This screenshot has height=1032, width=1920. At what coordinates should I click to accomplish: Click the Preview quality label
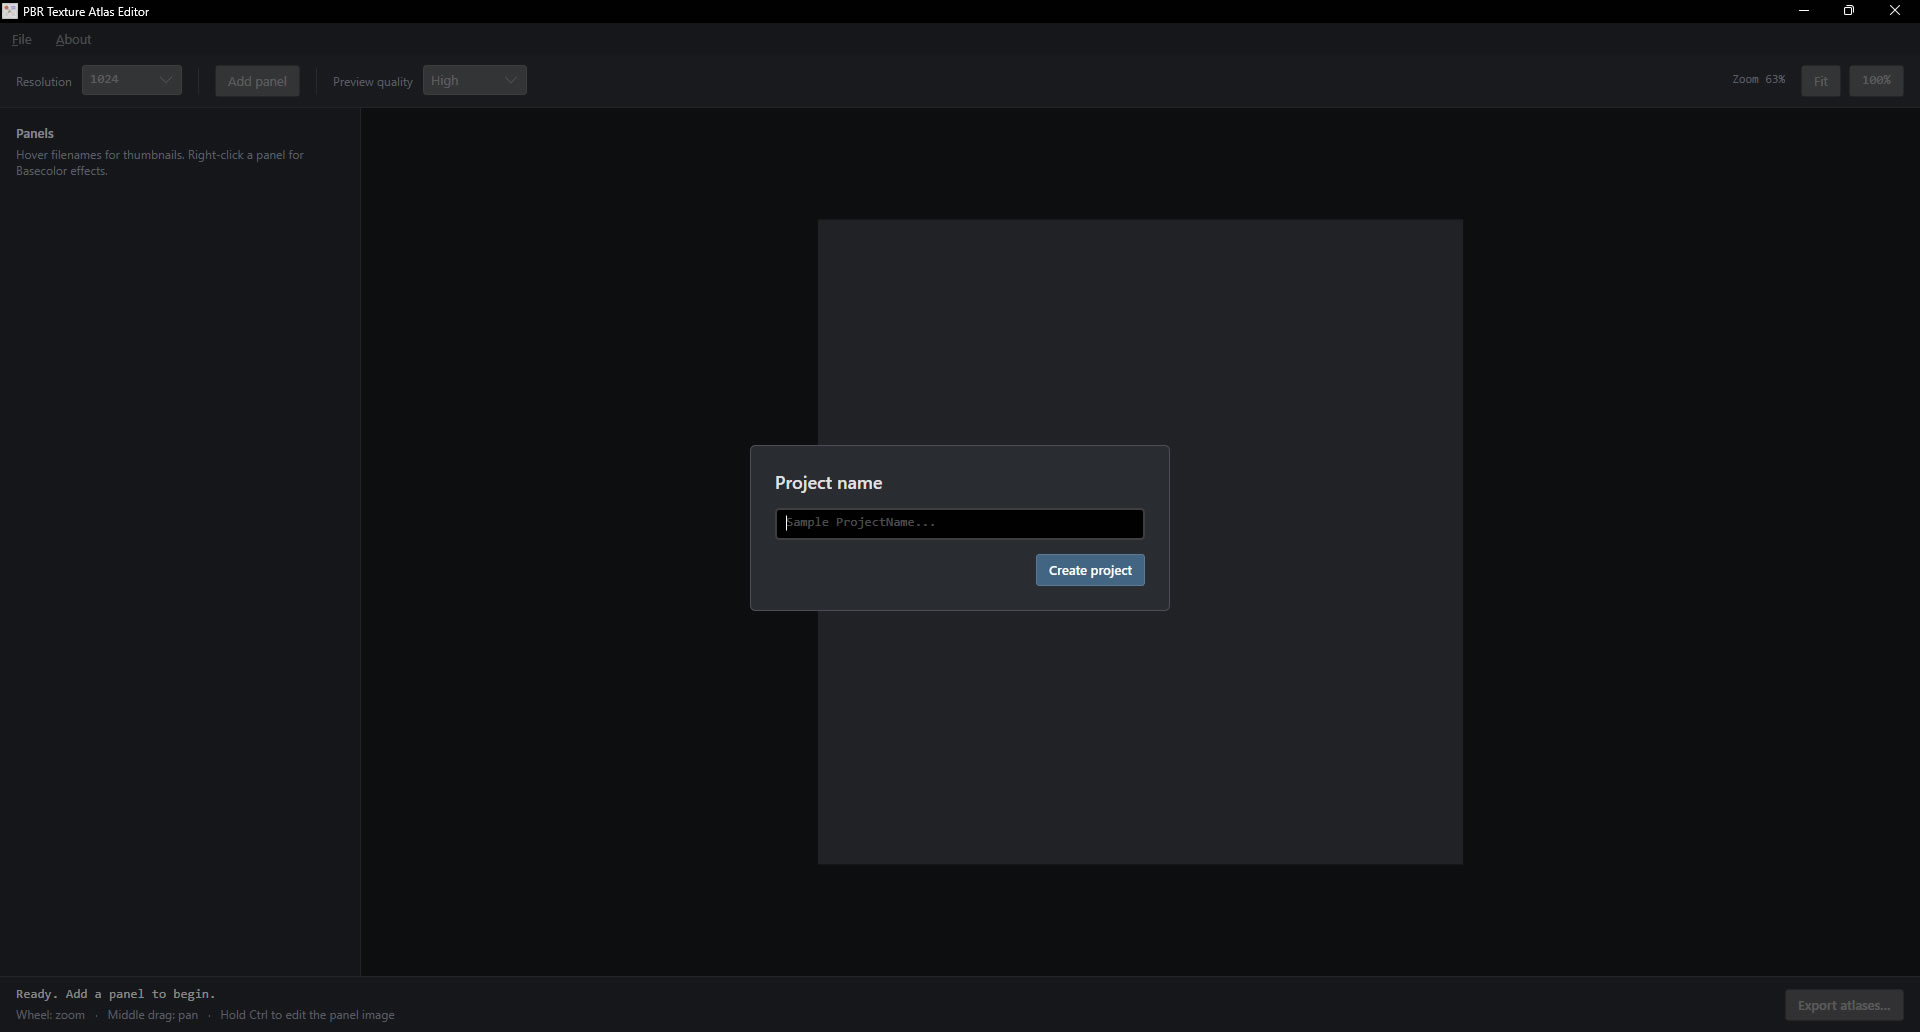373,82
